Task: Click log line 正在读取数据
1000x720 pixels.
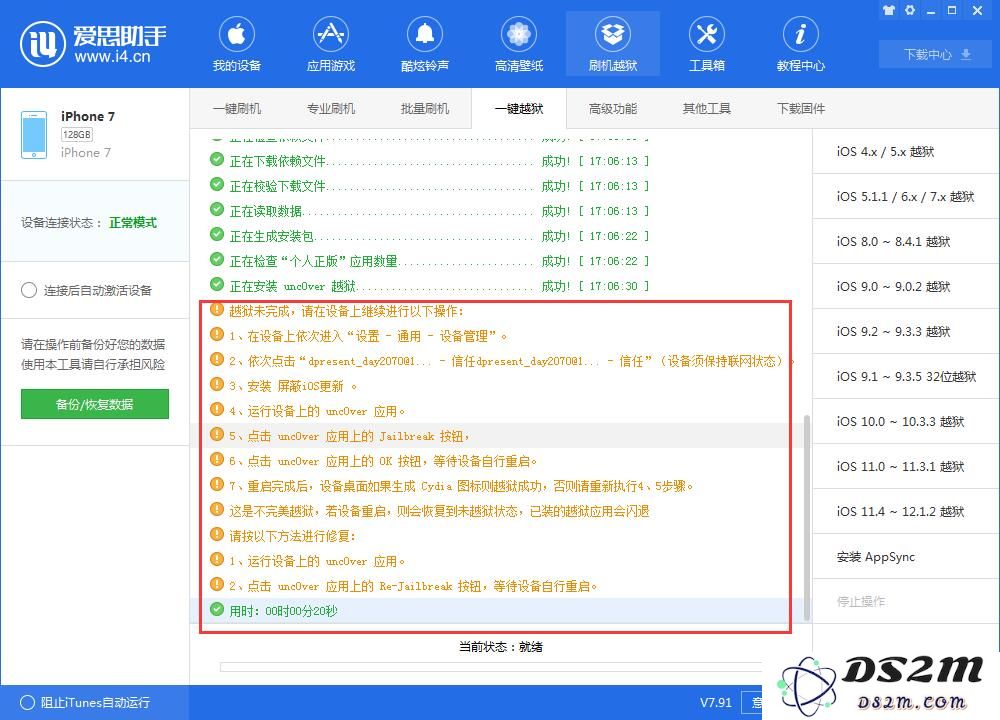Action: tap(429, 211)
